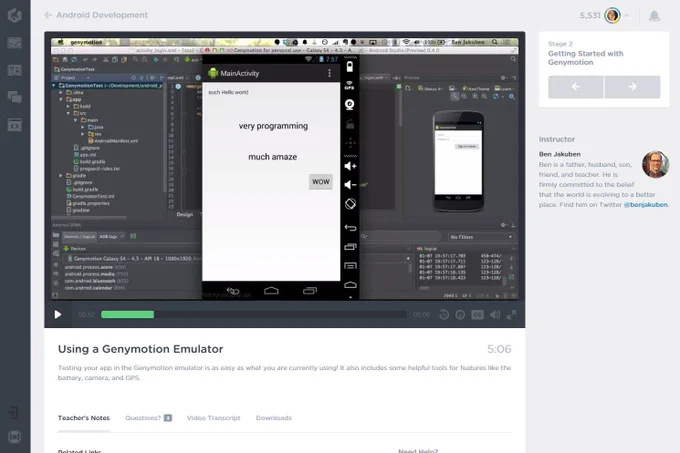Viewport: 680px width, 453px height.
Task: Expand the account menu arrow beside avatar
Action: coord(627,16)
